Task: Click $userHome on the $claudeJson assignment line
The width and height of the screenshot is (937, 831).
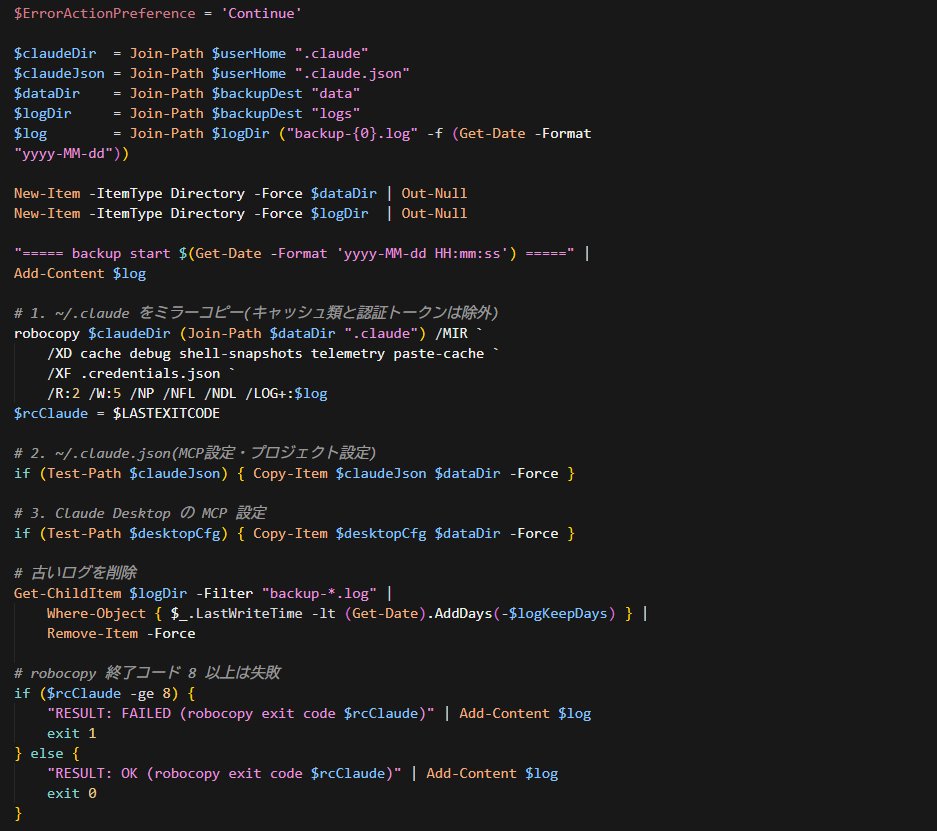Action: click(249, 73)
